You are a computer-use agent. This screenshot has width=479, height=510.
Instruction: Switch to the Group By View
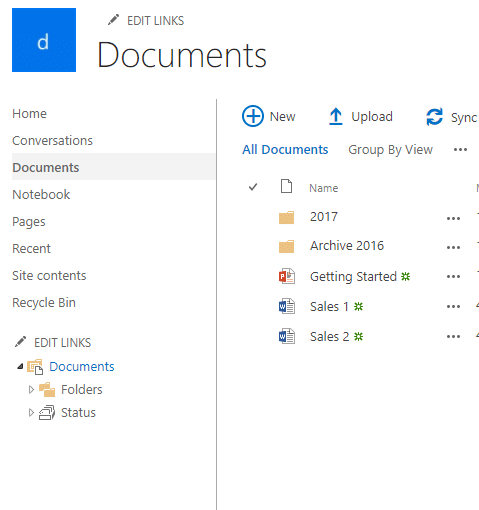tap(390, 150)
